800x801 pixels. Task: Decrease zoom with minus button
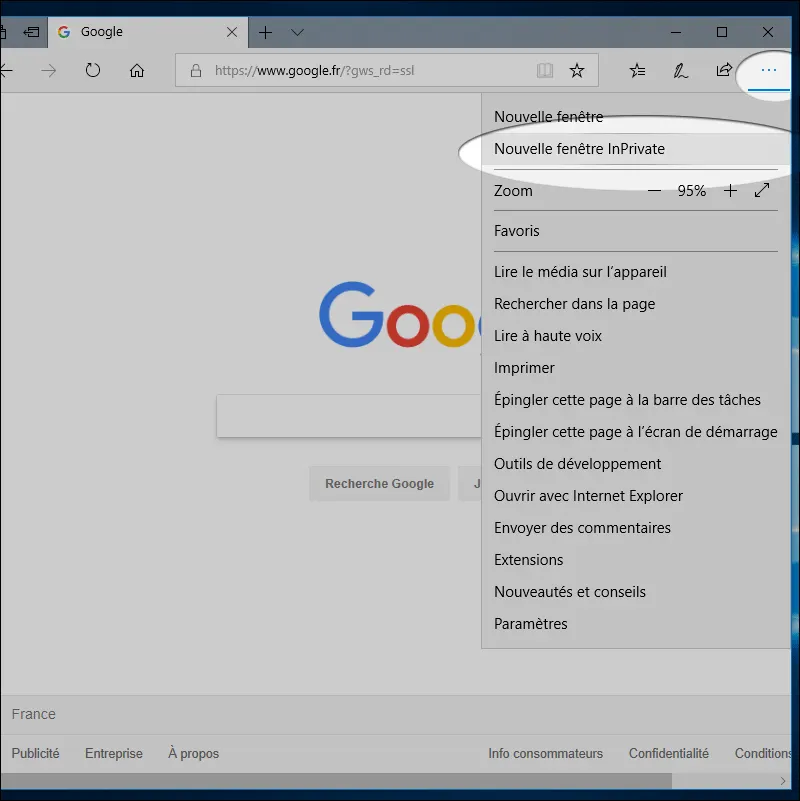[x=654, y=191]
